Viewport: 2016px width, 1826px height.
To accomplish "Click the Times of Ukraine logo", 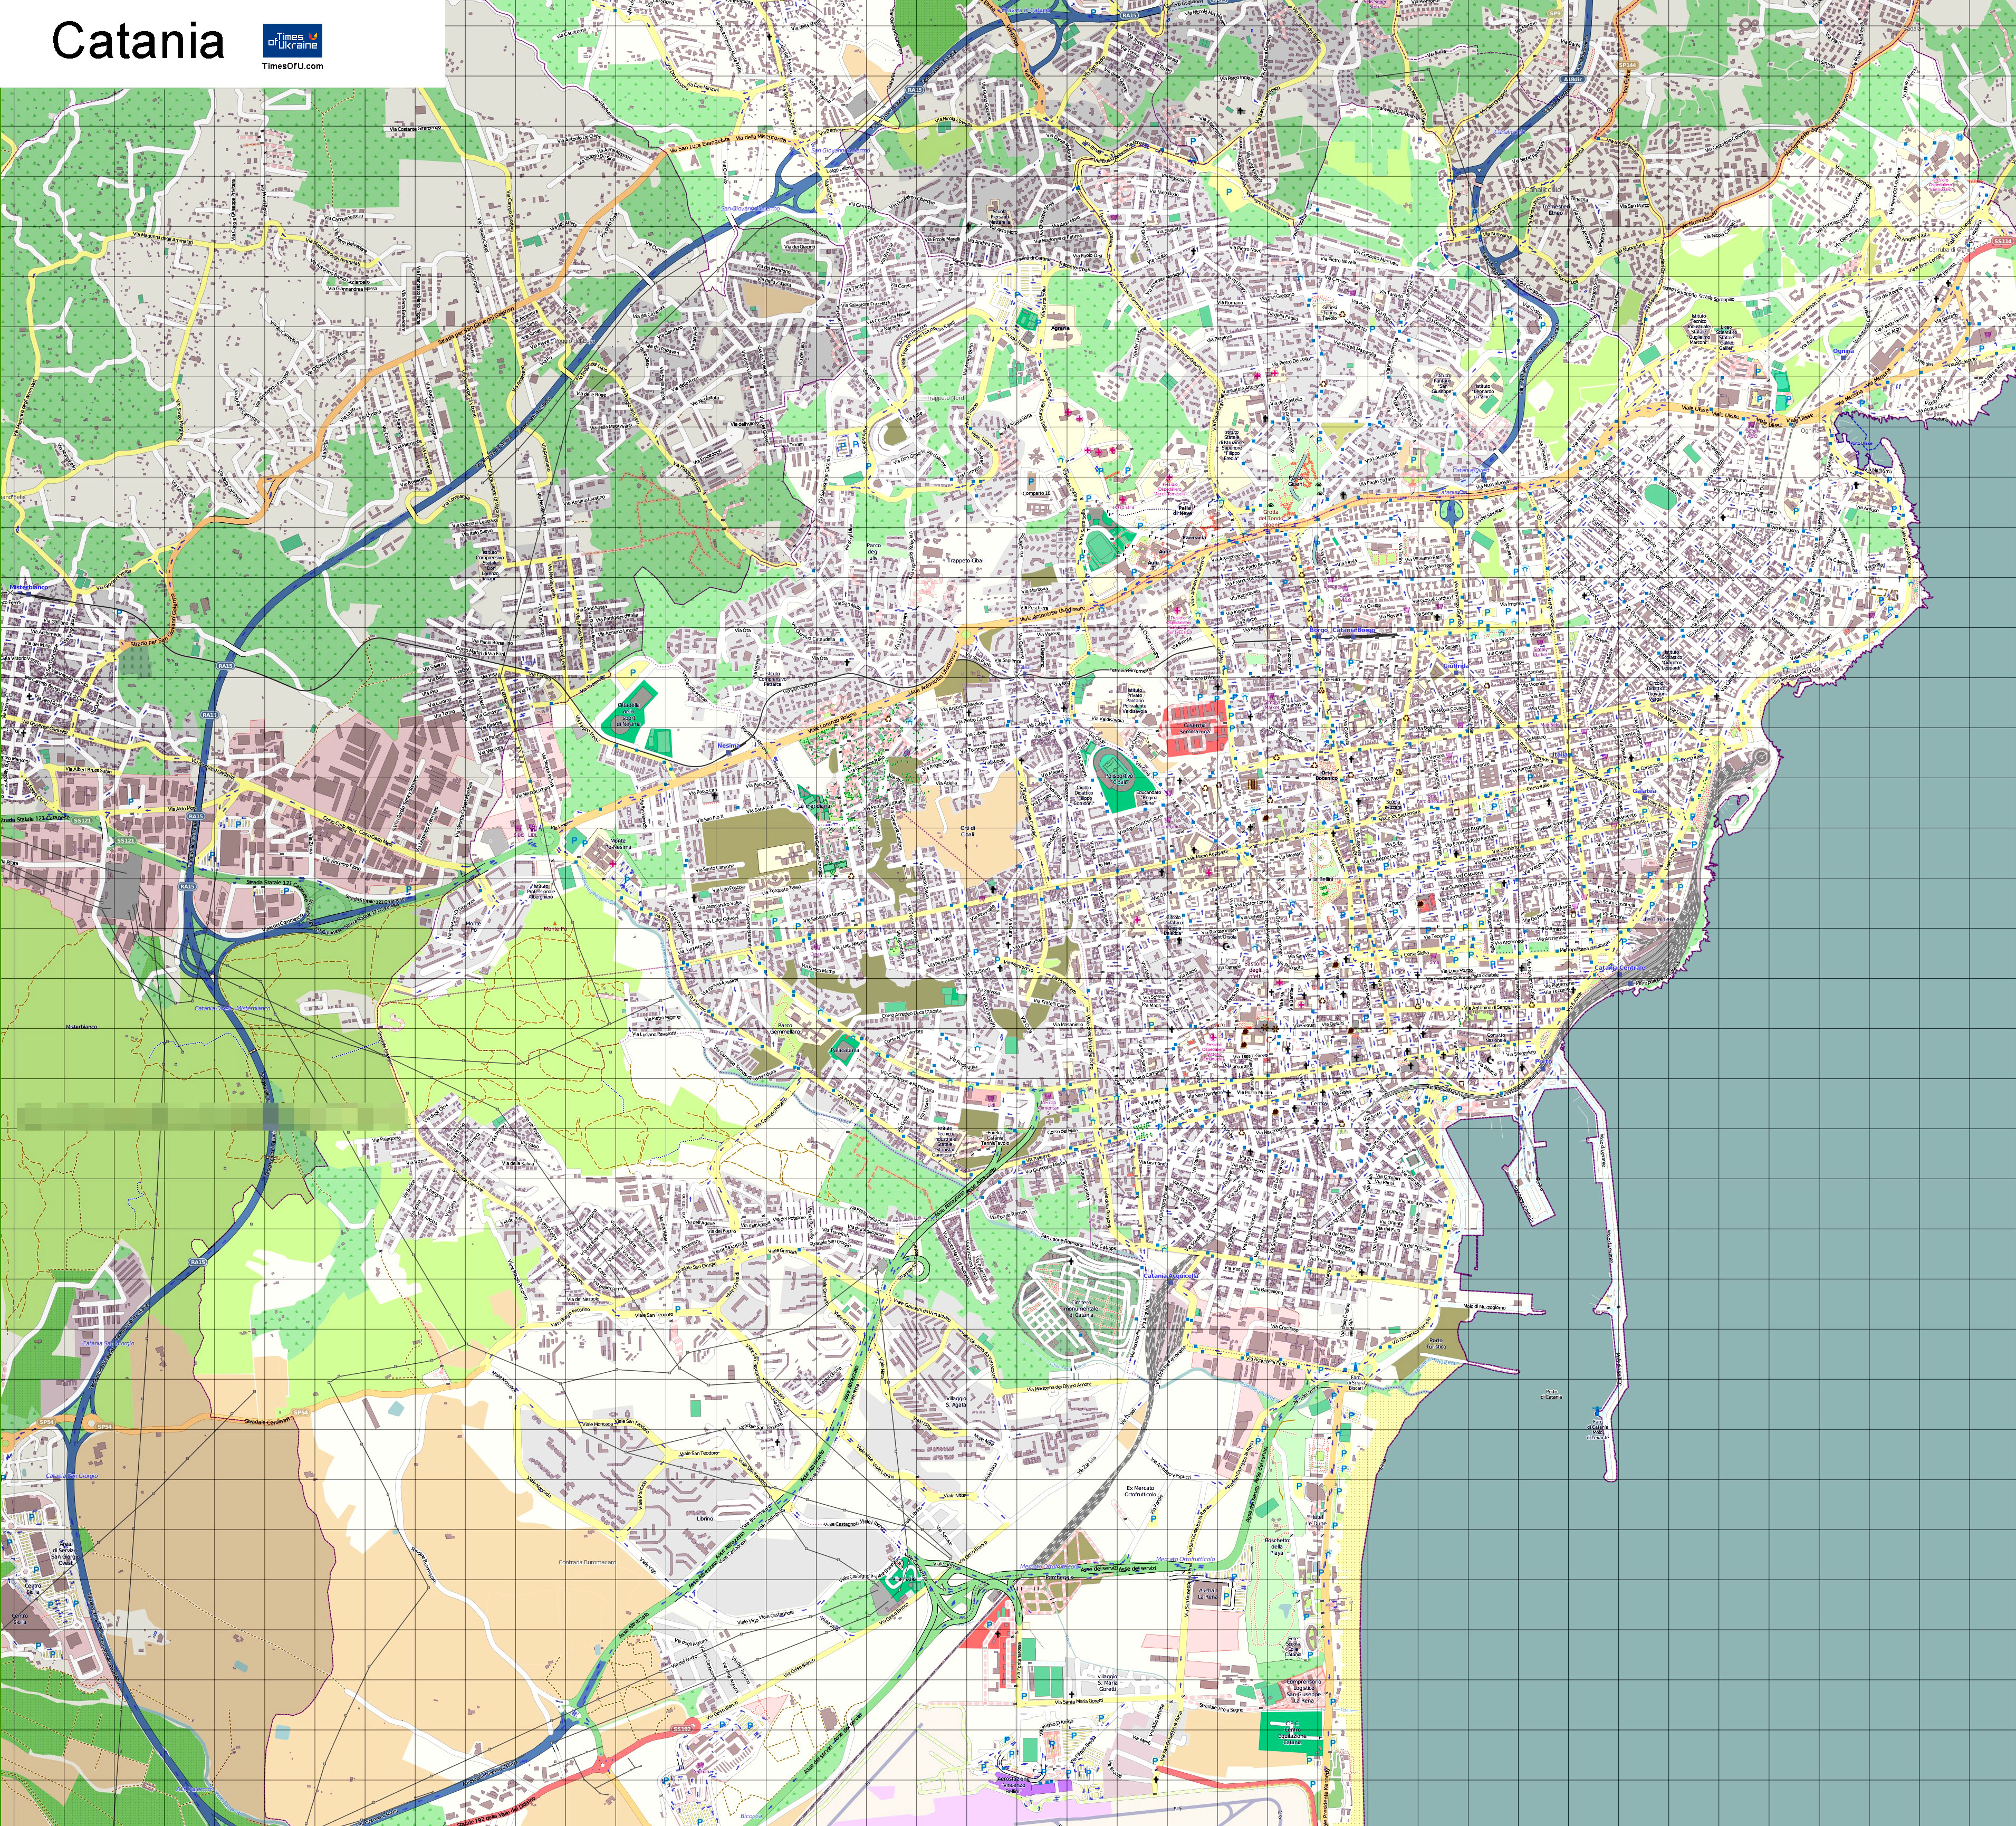I will [x=292, y=41].
